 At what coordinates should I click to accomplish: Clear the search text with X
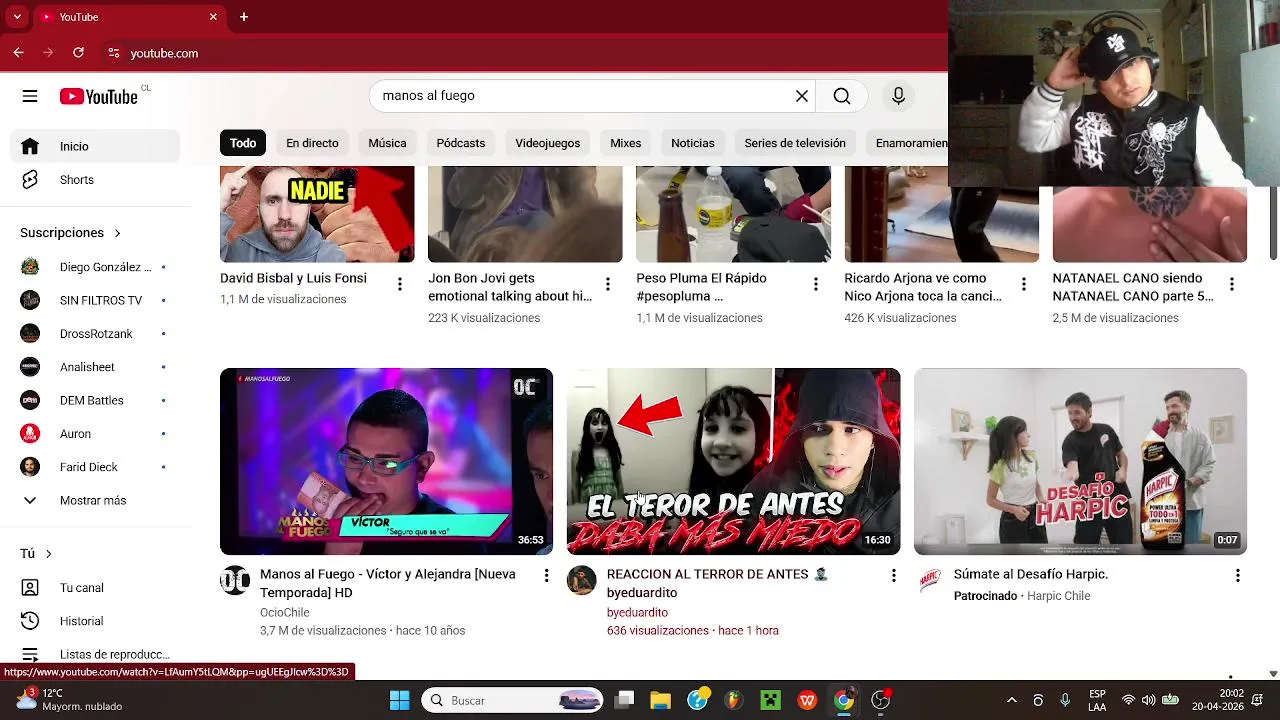(802, 96)
